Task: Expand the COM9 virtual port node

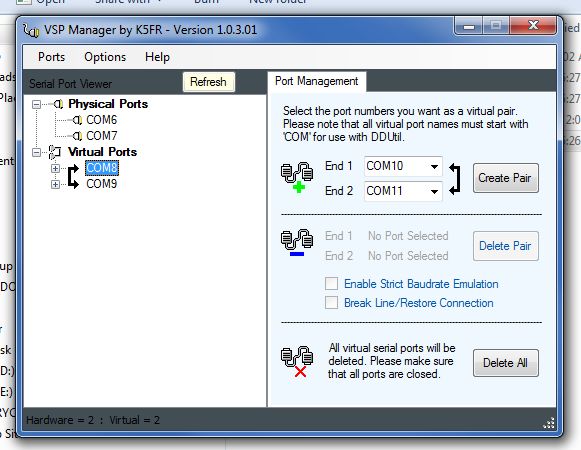Action: coord(56,184)
